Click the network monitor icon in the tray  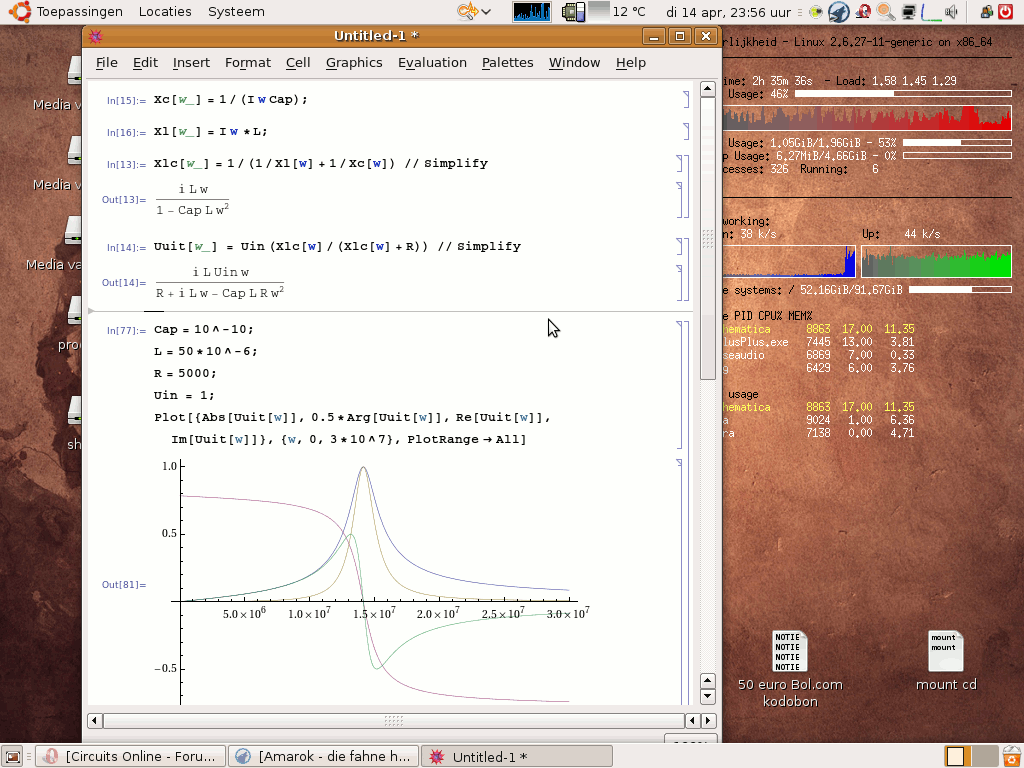click(908, 12)
